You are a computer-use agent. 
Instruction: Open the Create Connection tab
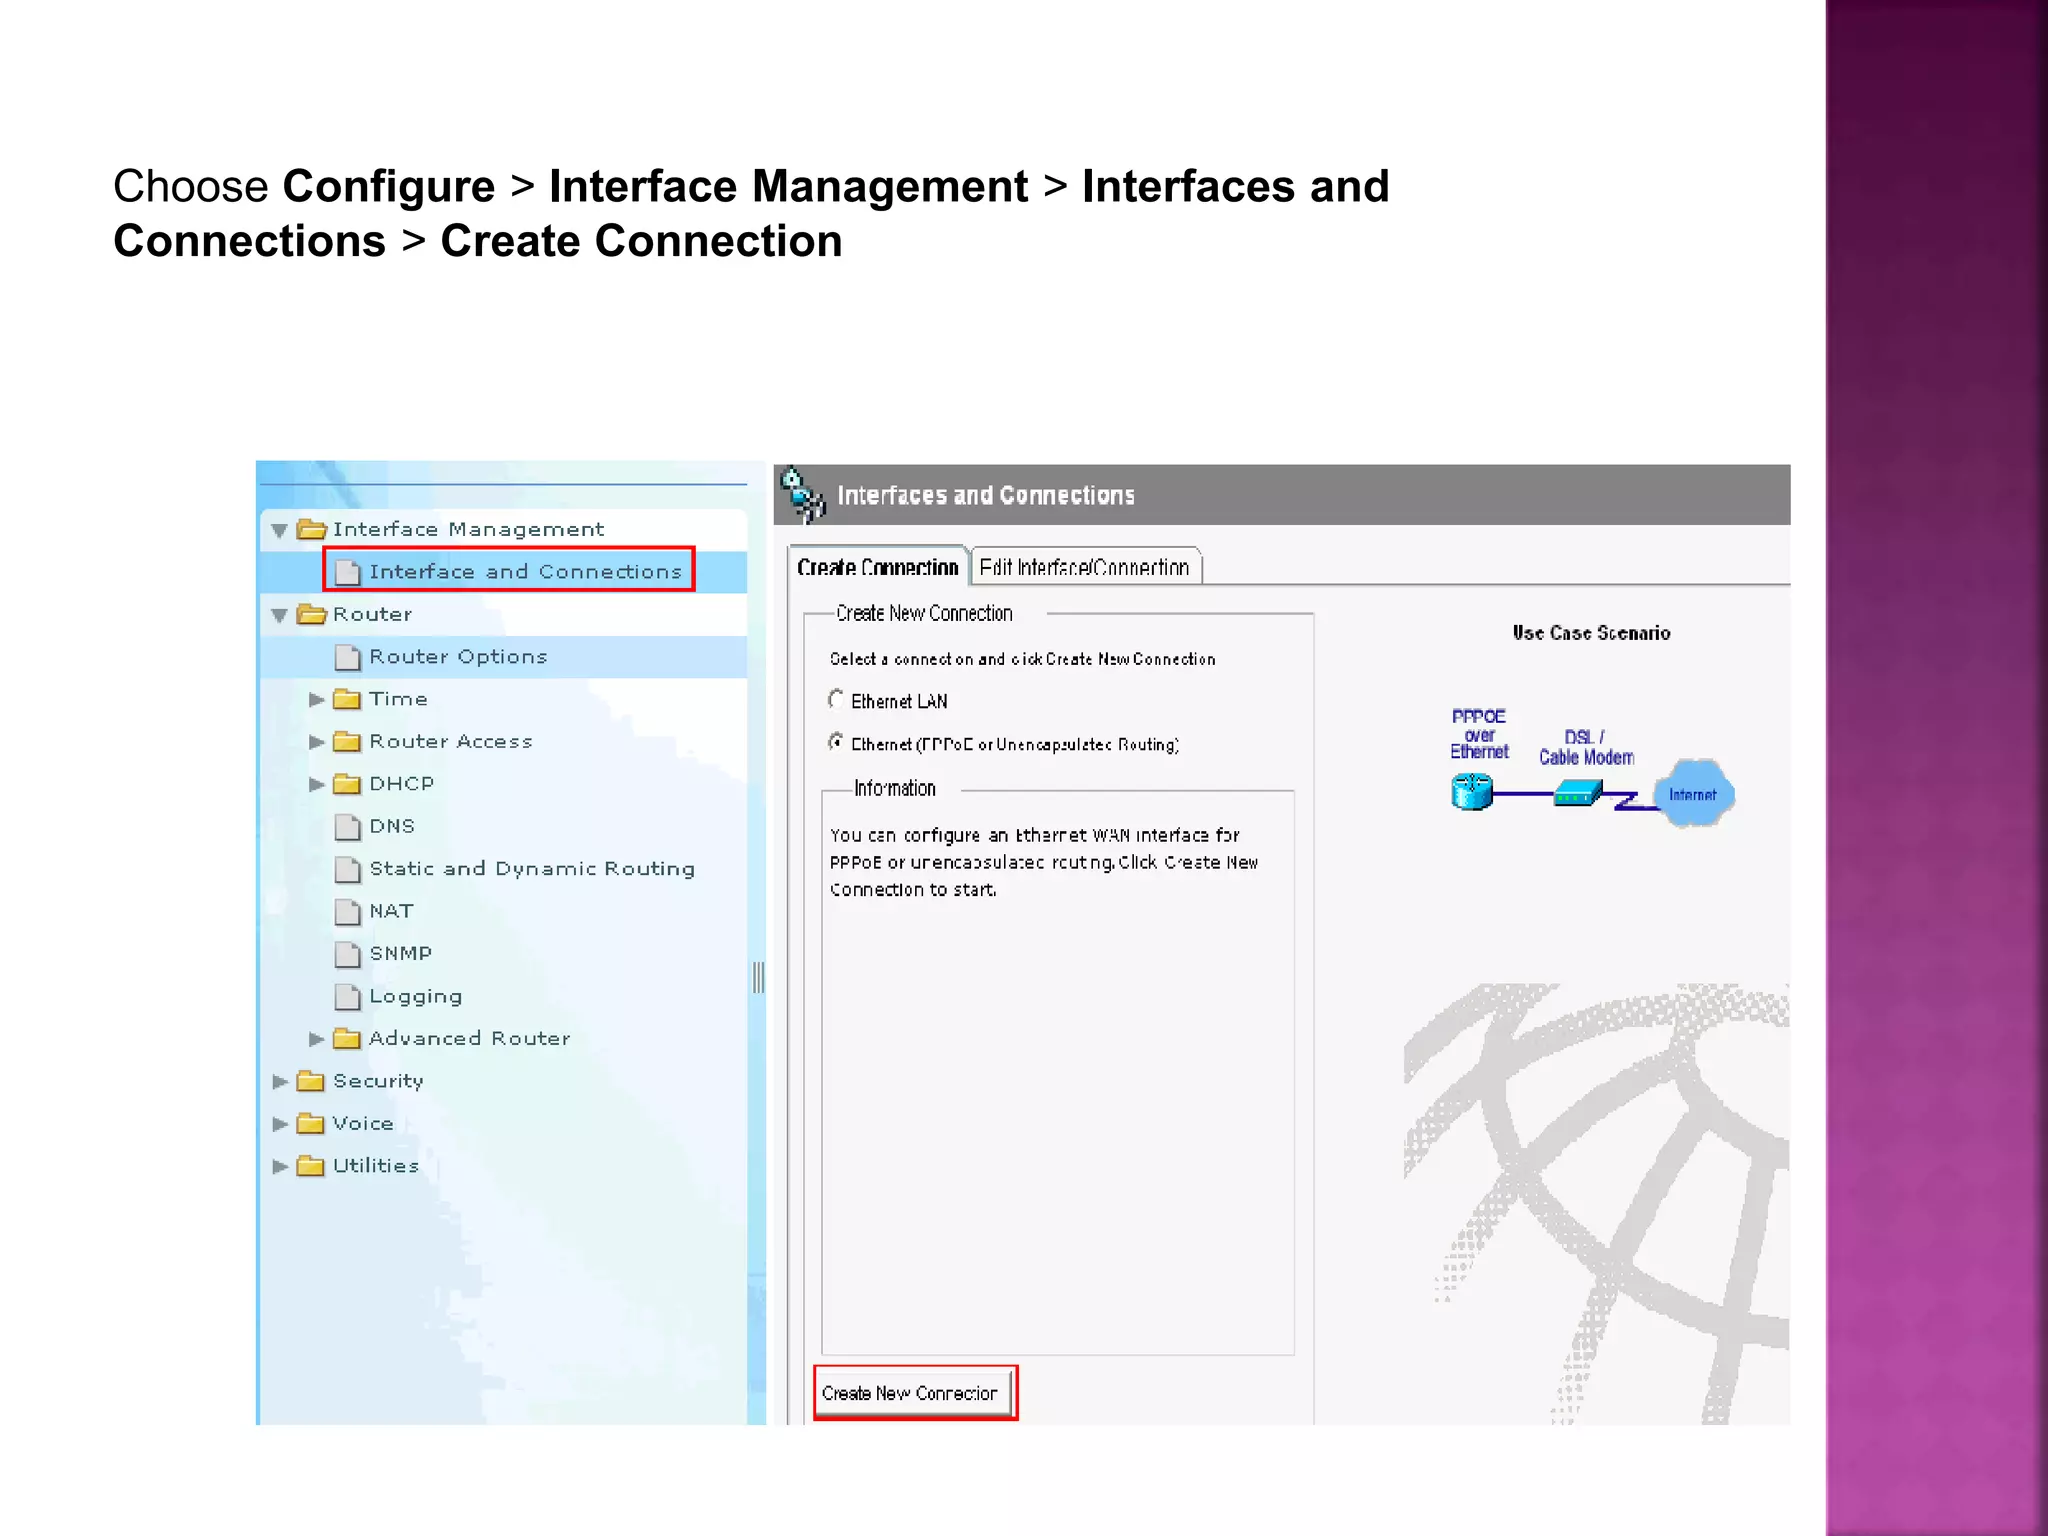877,567
